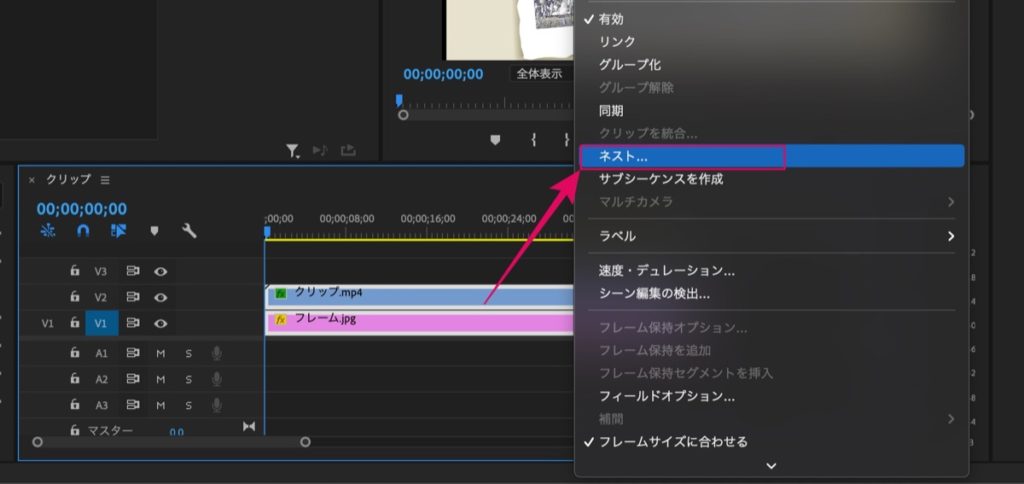Select the V1 track target button
Image resolution: width=1024 pixels, height=484 pixels.
click(101, 323)
